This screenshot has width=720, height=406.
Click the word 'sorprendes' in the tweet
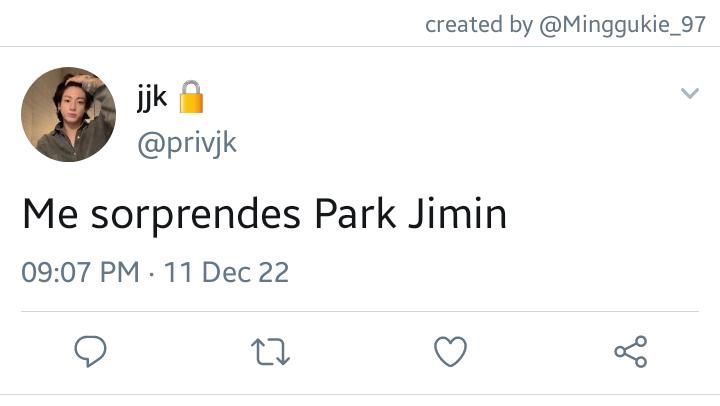tap(196, 216)
